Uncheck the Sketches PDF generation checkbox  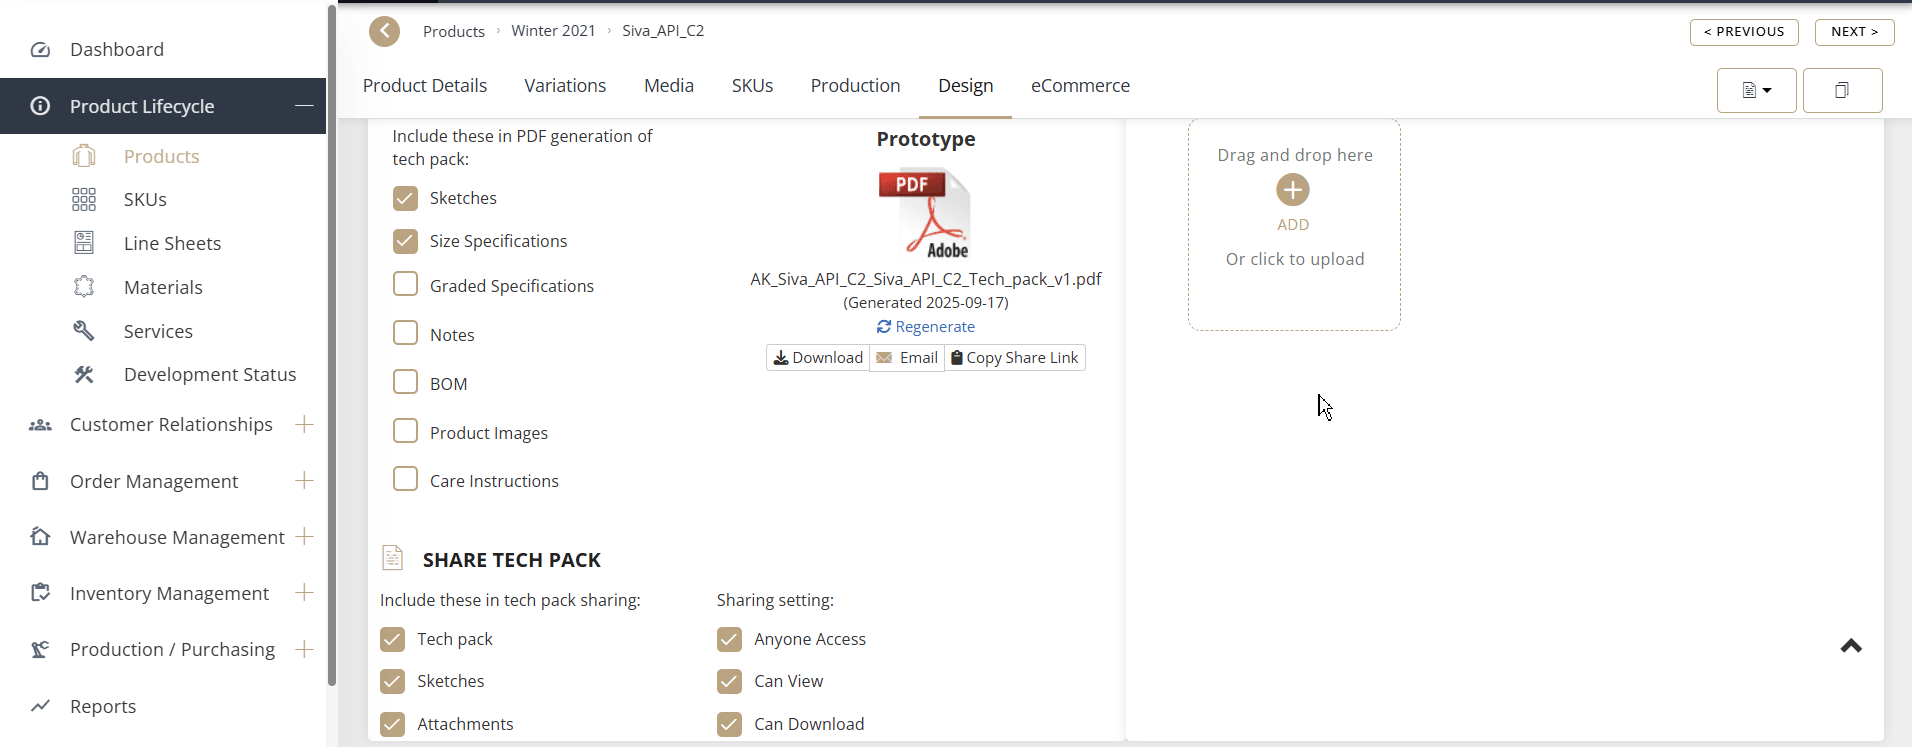pos(405,198)
